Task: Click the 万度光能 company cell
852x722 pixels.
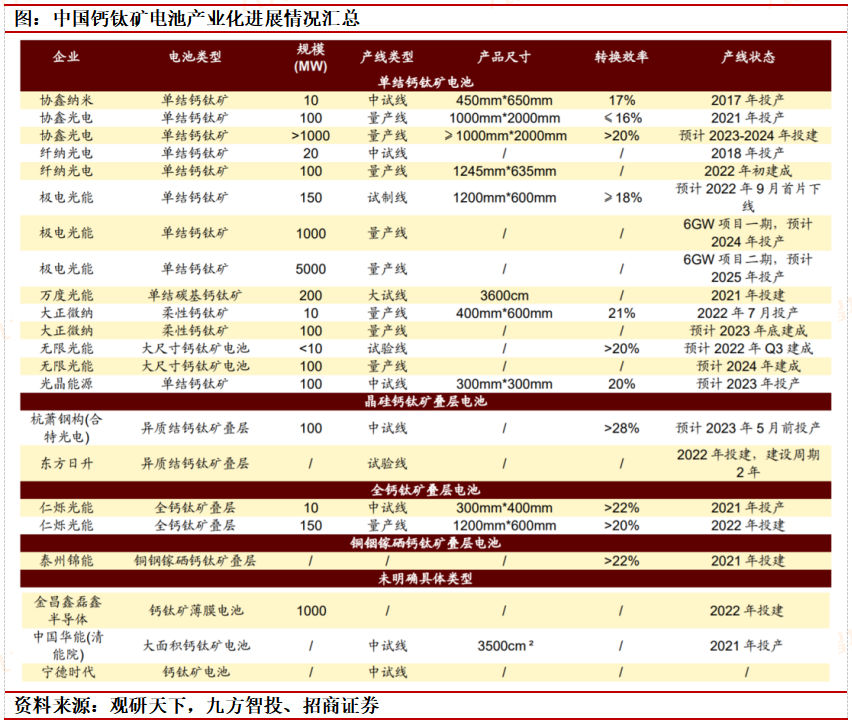Action: (66, 296)
